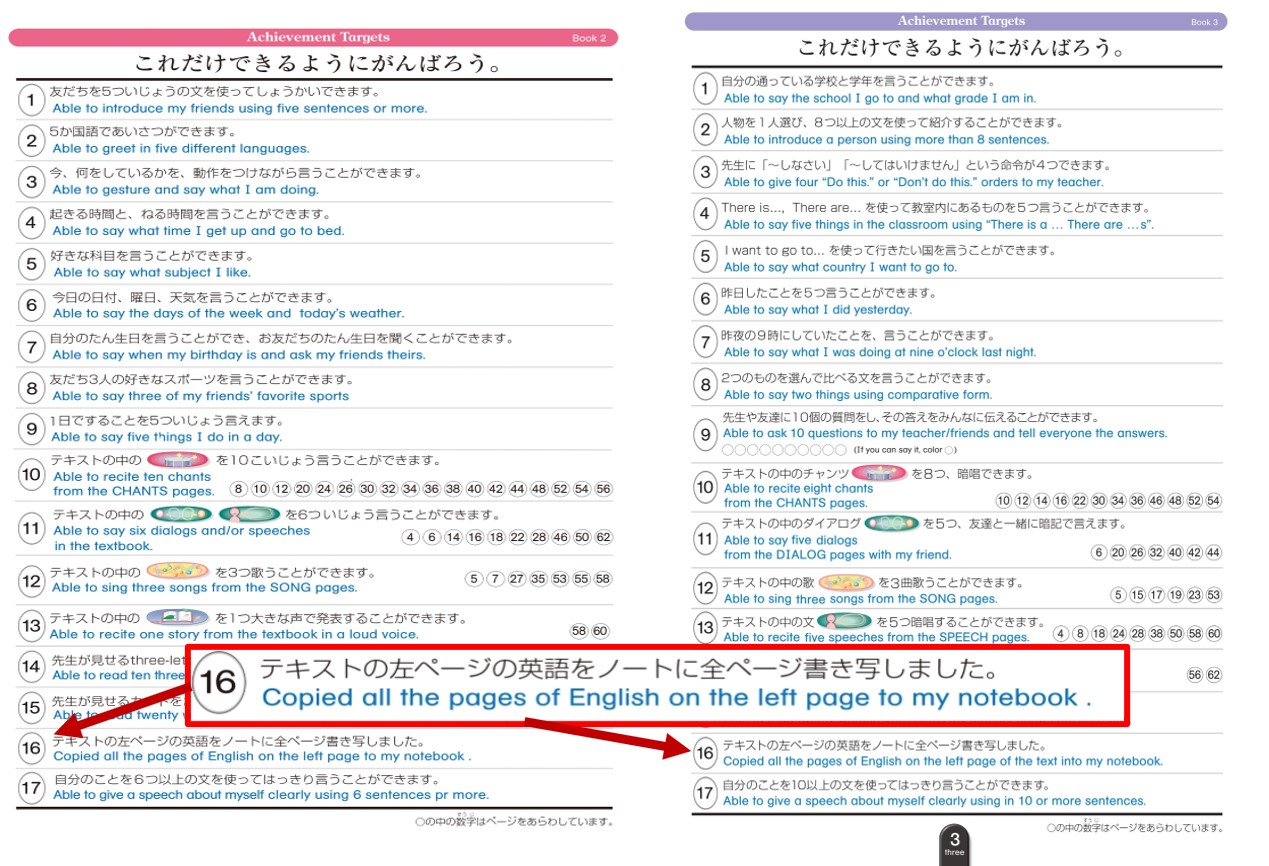
Task: Click 'Able to say when my birthday is' line
Action: [x=238, y=355]
